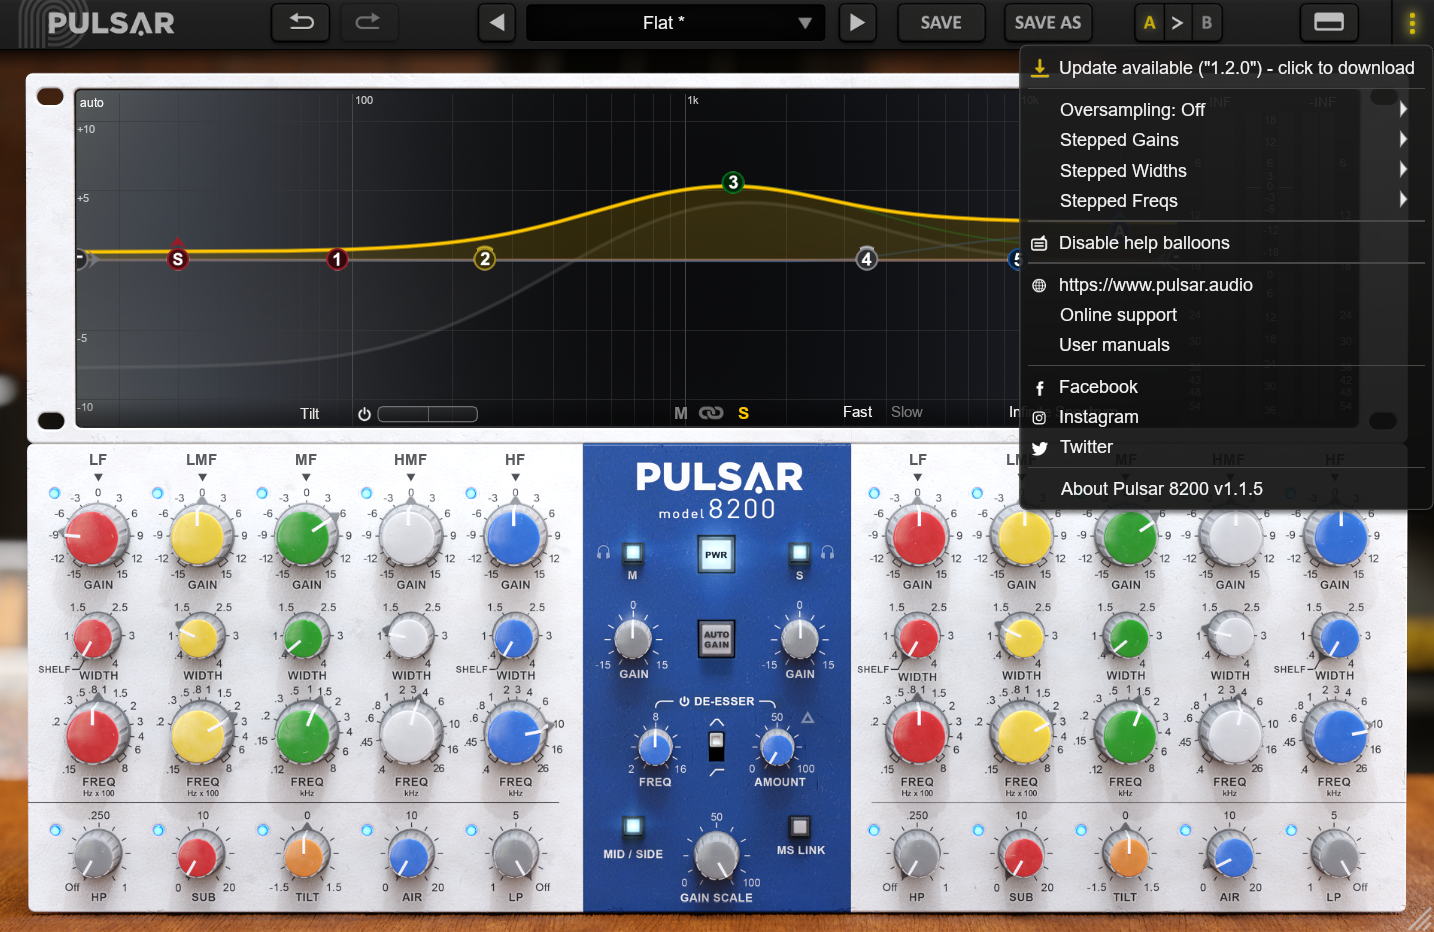This screenshot has height=932, width=1434.
Task: Expand the Stepped Freqs submenu
Action: (1225, 201)
